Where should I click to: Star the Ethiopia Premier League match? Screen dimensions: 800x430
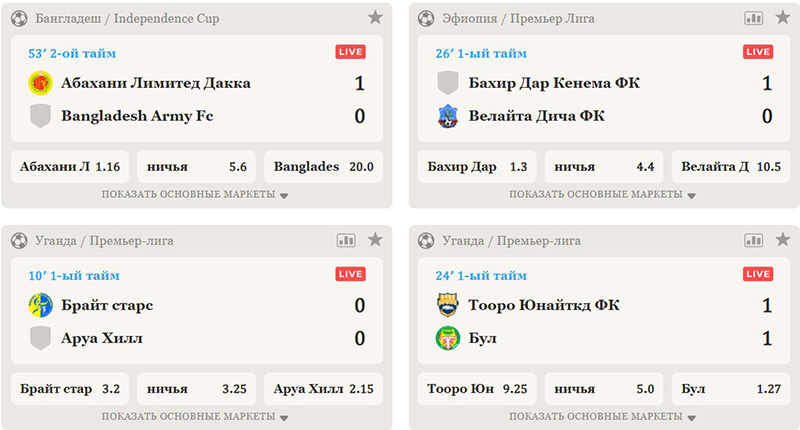782,18
